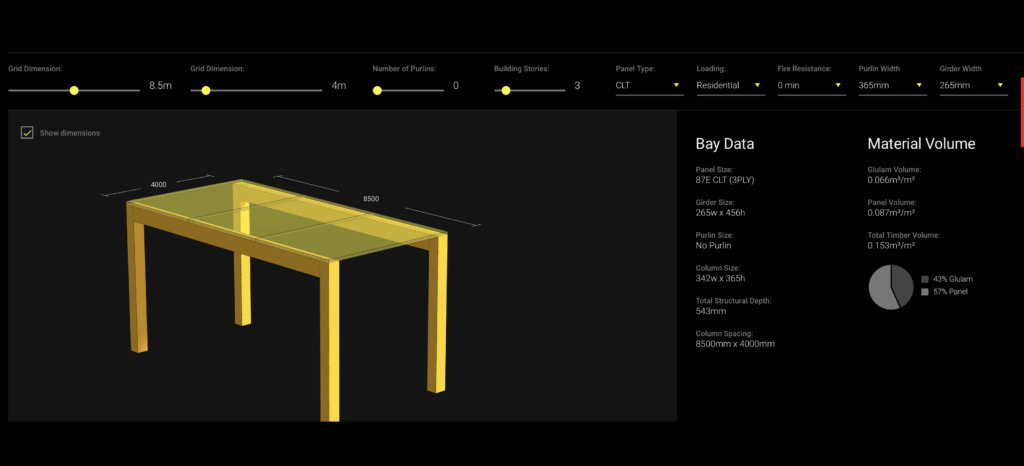Click the Building Stories slider handle

pyautogui.click(x=505, y=91)
